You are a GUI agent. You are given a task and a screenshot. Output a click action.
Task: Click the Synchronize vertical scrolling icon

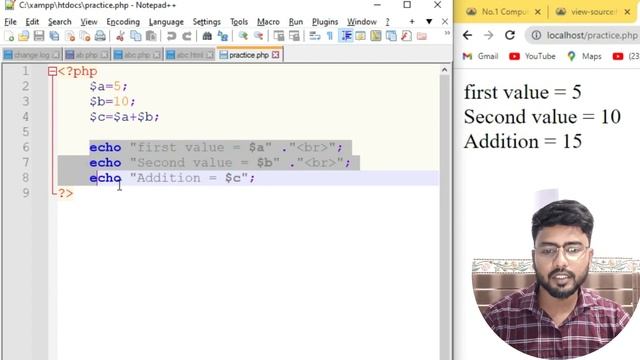(x=279, y=36)
